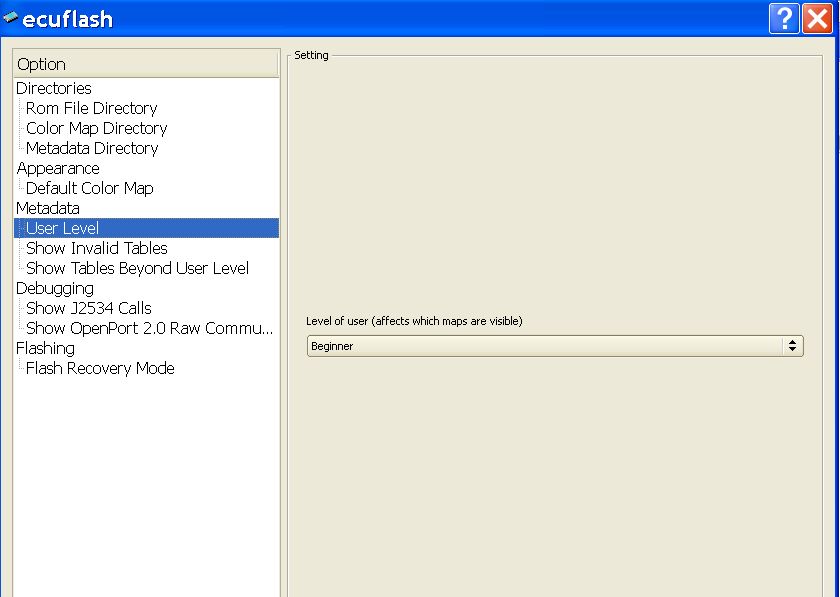Click the Setting group box title
The height and width of the screenshot is (597, 840).
tap(311, 55)
